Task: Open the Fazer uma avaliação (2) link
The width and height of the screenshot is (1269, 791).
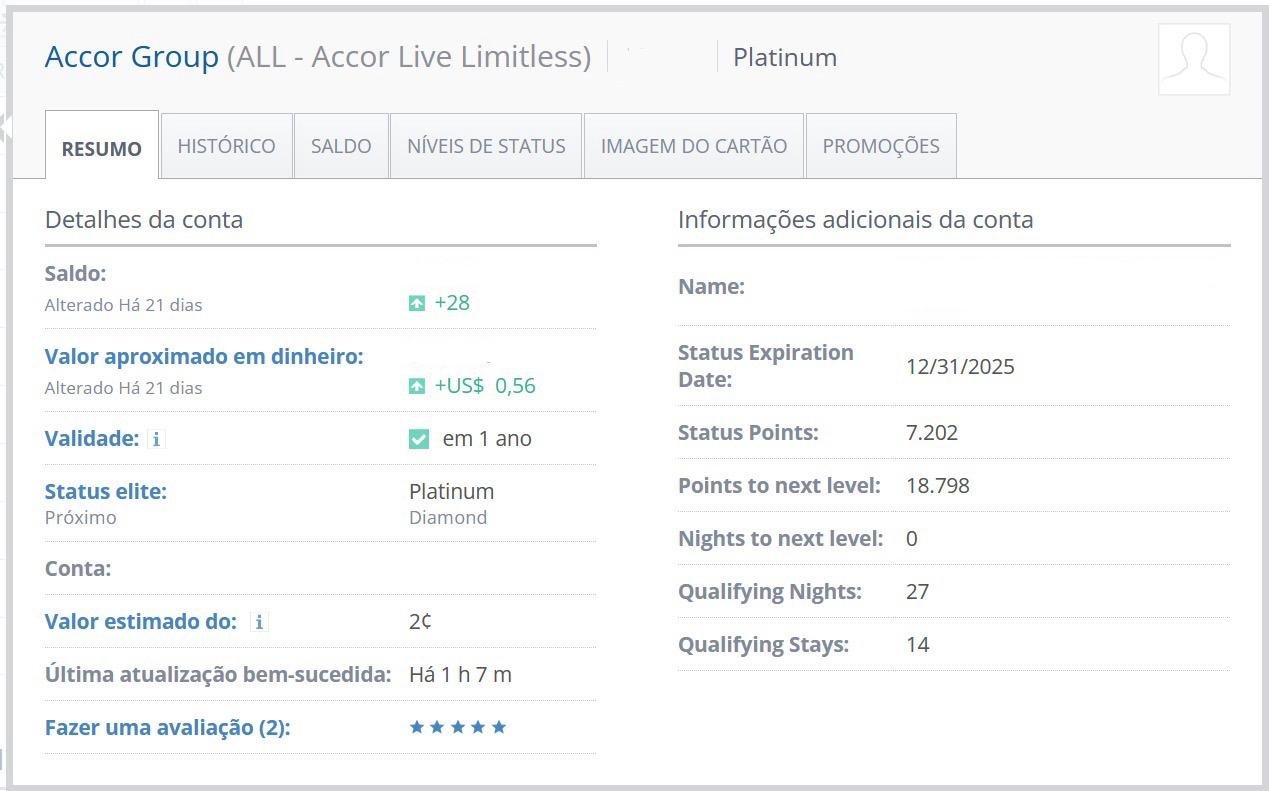Action: click(x=168, y=727)
